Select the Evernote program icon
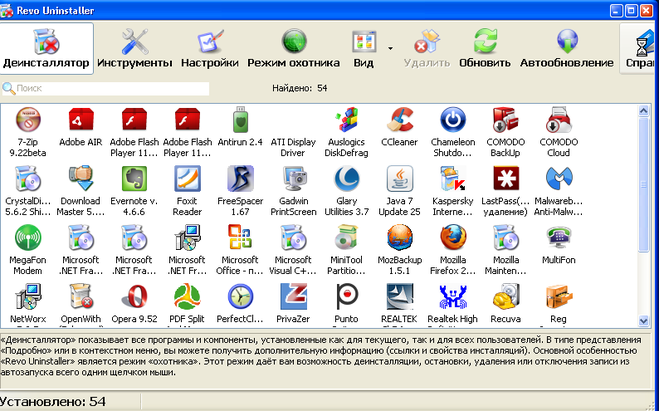Screen dimensions: 659x411 [133, 180]
